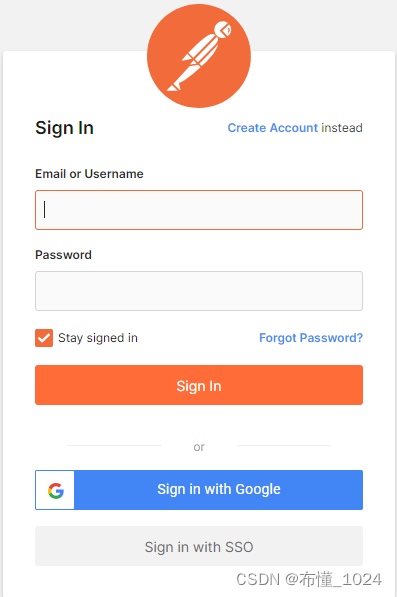Choose Sign in with Google
This screenshot has height=597, width=397.
pos(199,490)
